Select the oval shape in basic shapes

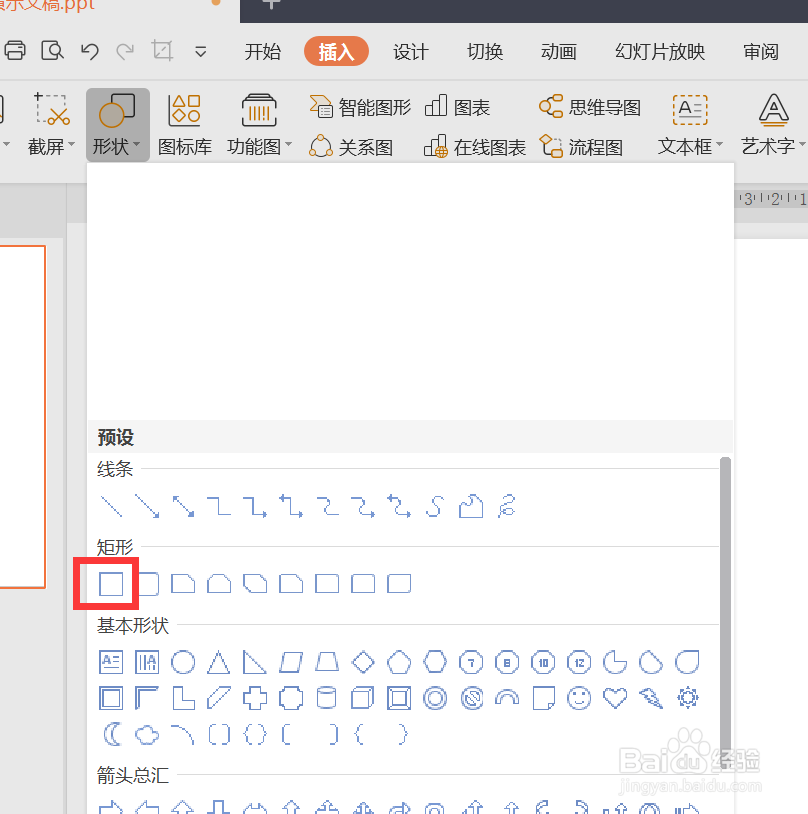coord(183,662)
